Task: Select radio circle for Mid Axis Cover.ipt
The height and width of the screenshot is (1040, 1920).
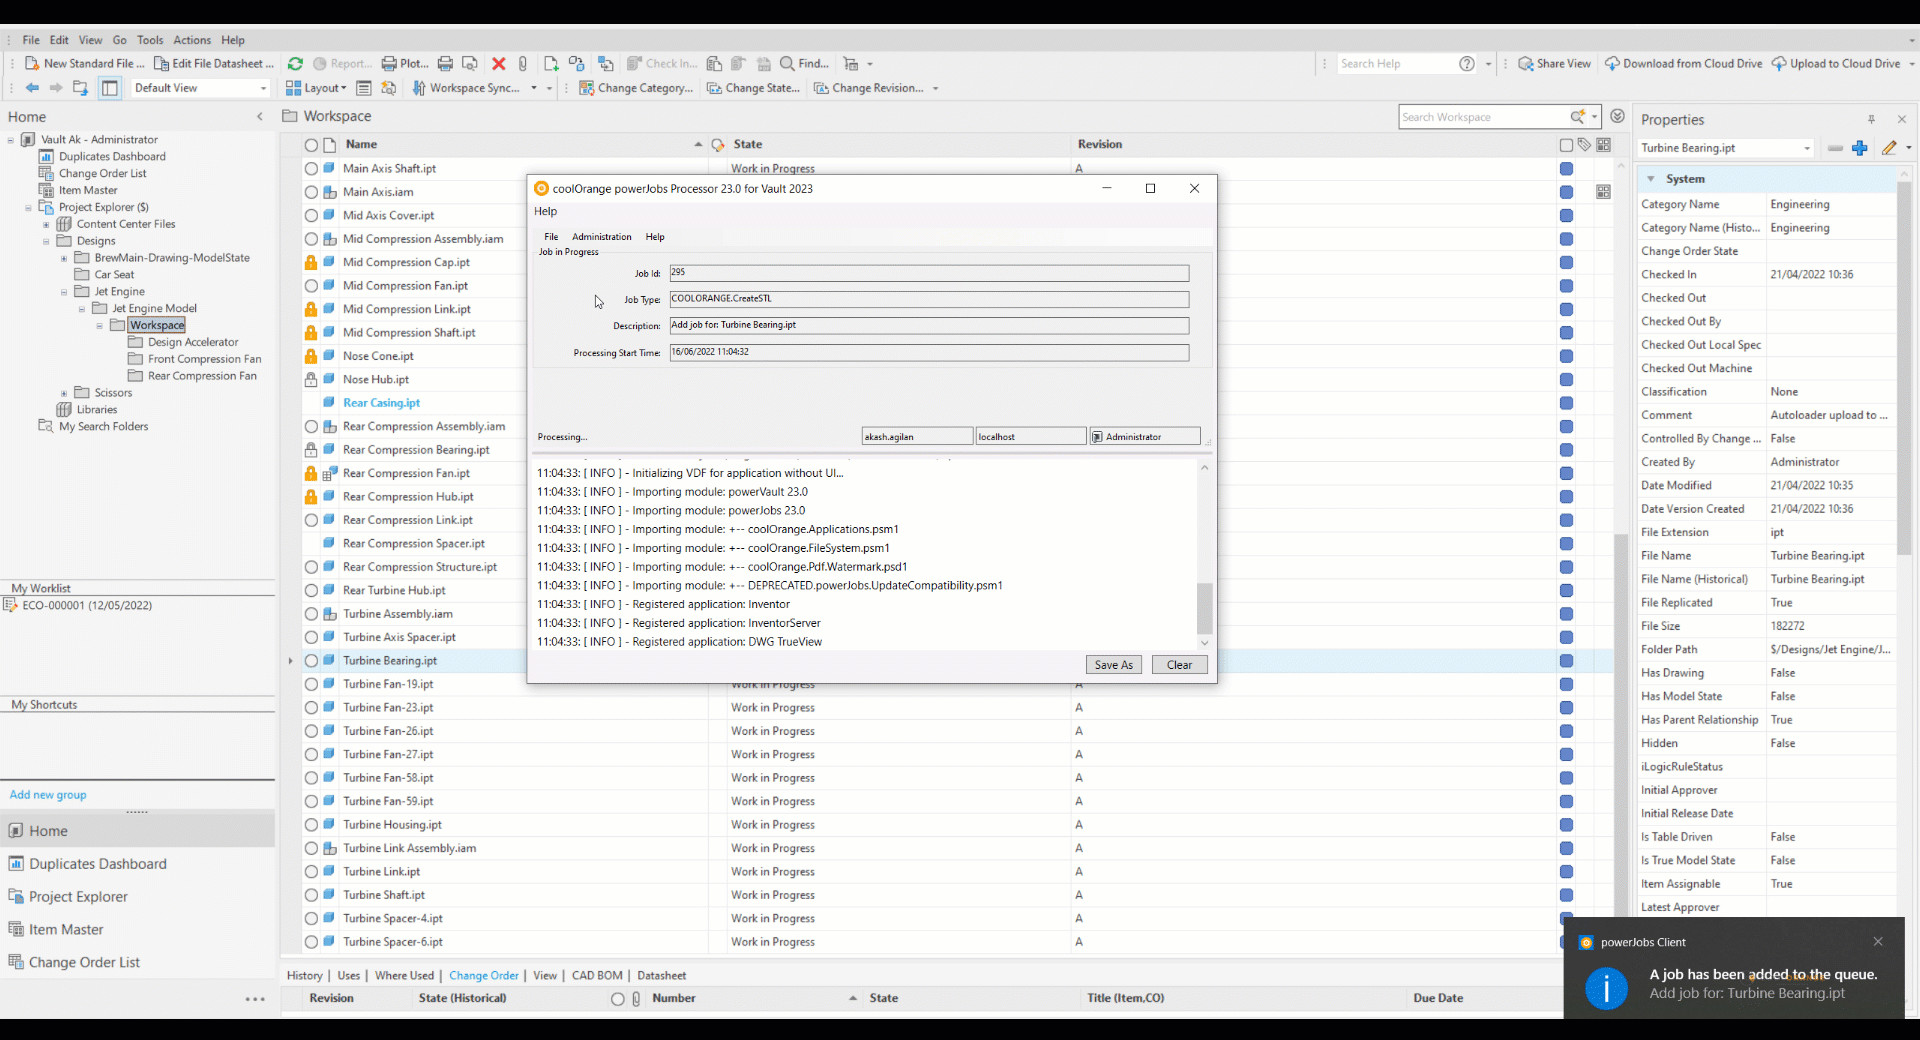Action: click(311, 216)
